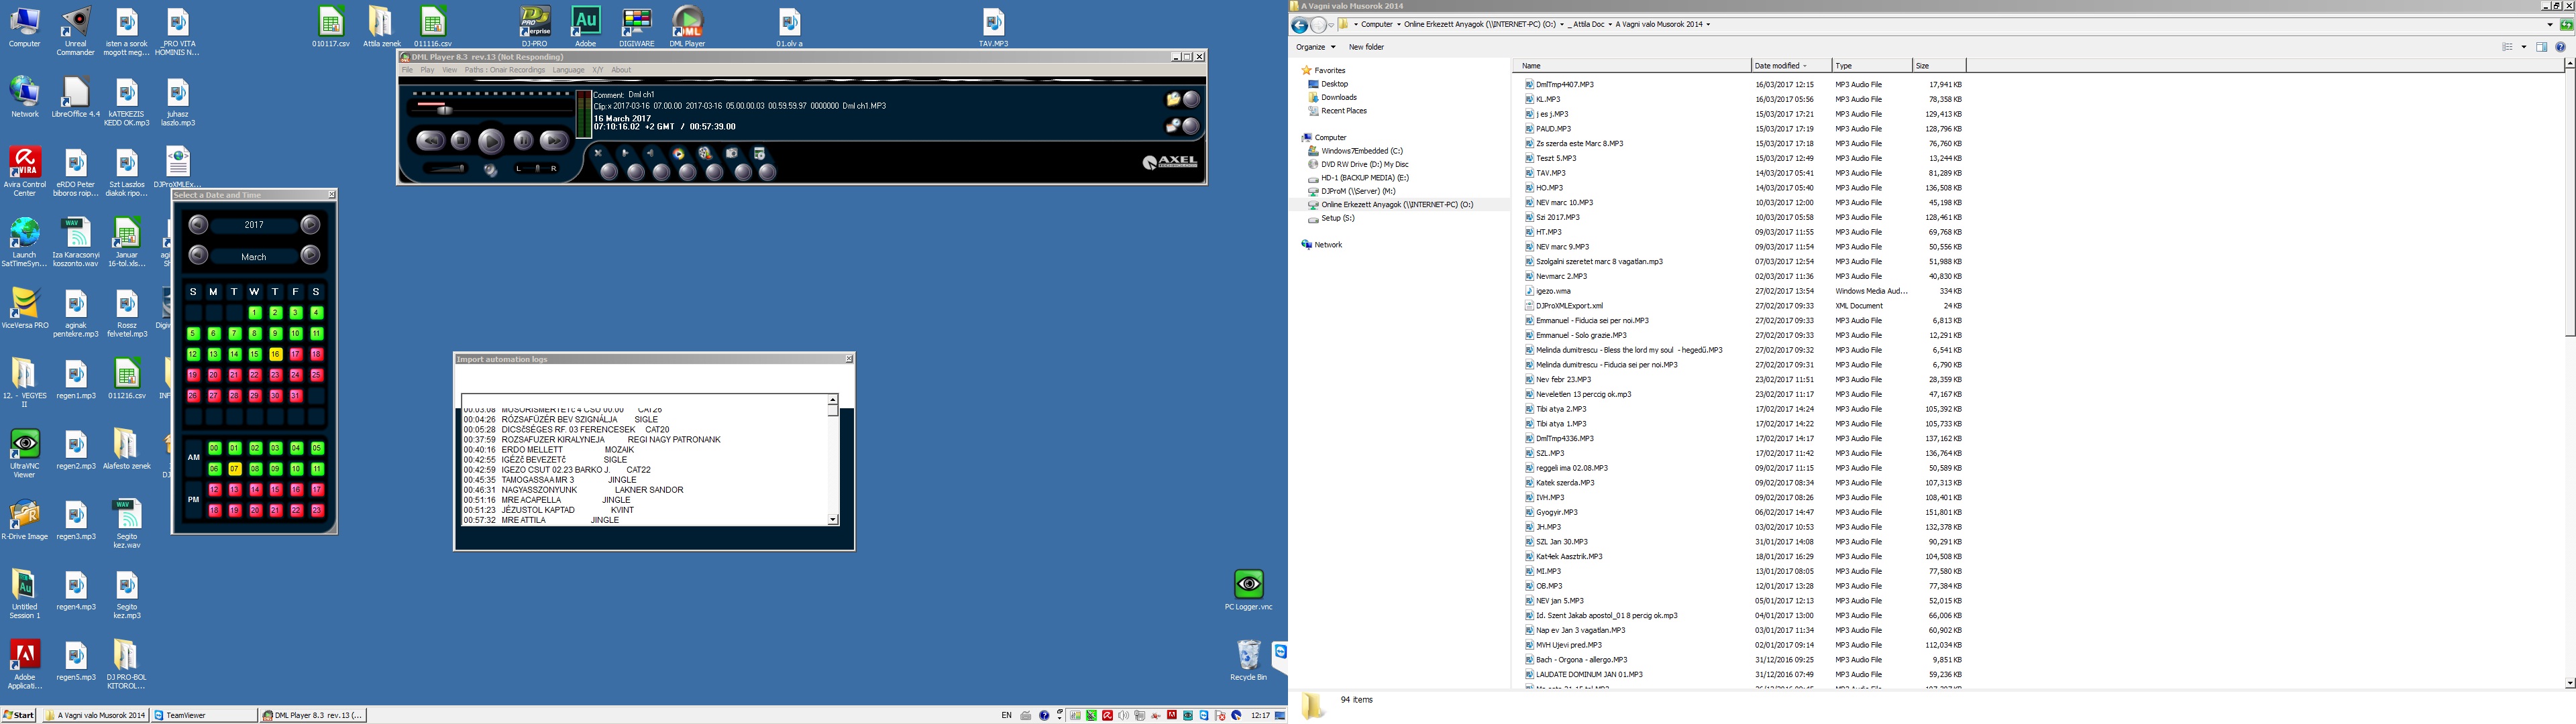Click the speaker mute icon in player
2576x724 pixels.
(x=491, y=171)
